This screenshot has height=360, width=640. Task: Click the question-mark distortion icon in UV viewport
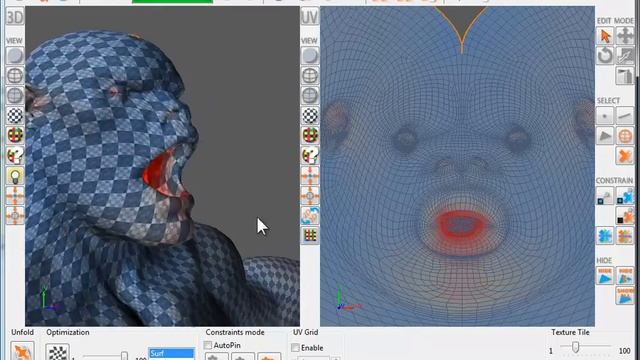click(x=310, y=155)
